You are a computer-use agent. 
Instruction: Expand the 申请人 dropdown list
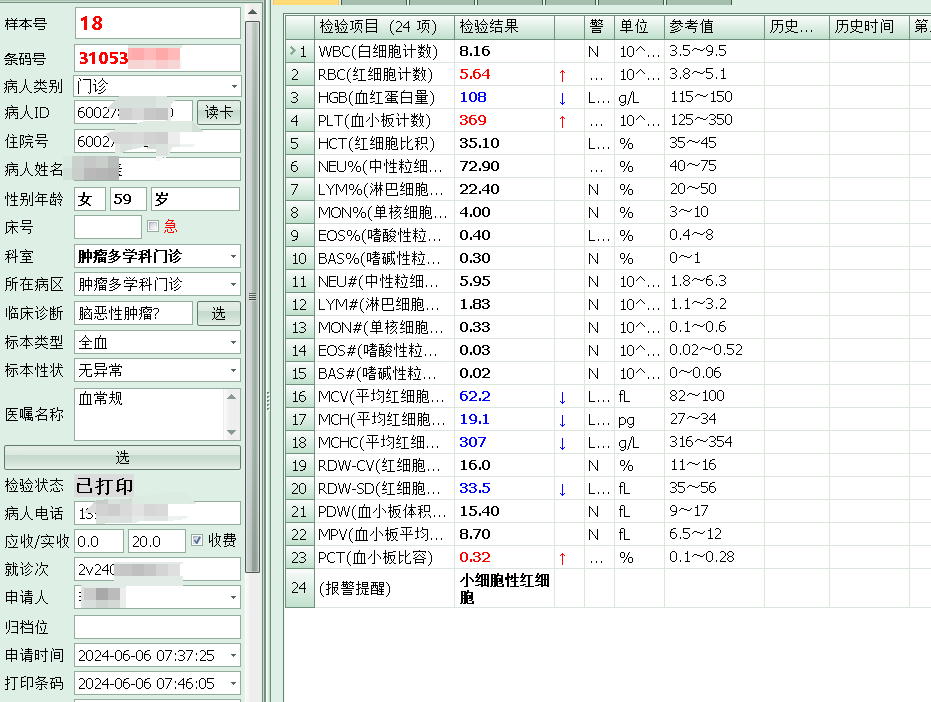coord(231,595)
